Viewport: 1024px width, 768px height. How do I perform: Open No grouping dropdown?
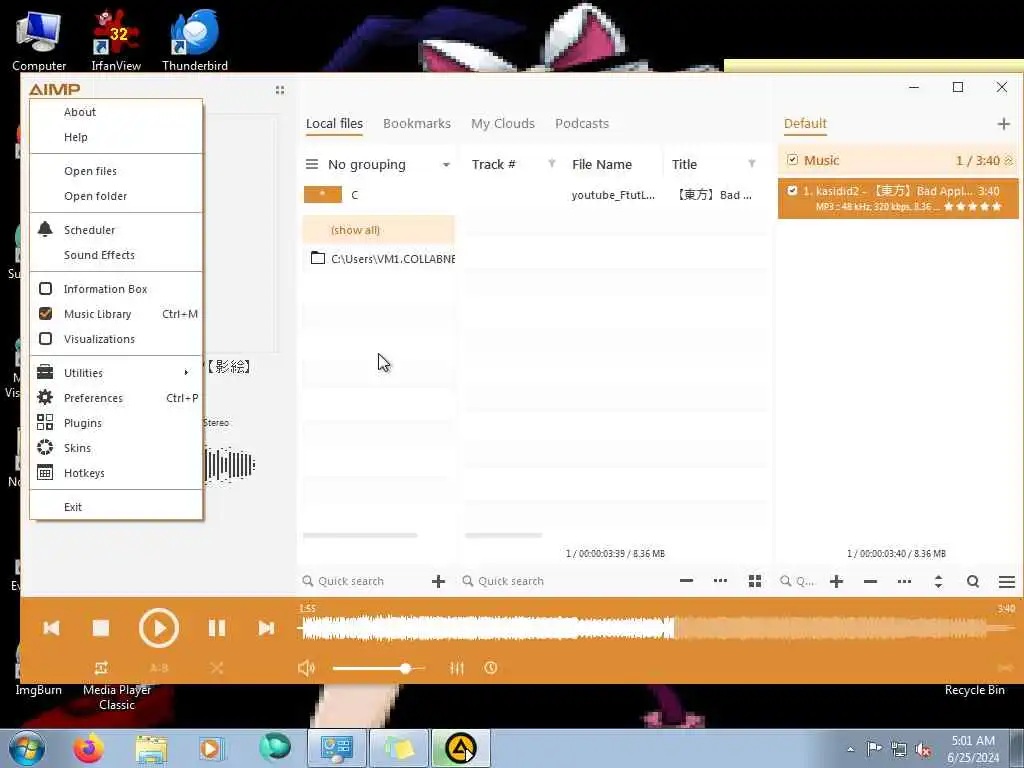tap(446, 165)
